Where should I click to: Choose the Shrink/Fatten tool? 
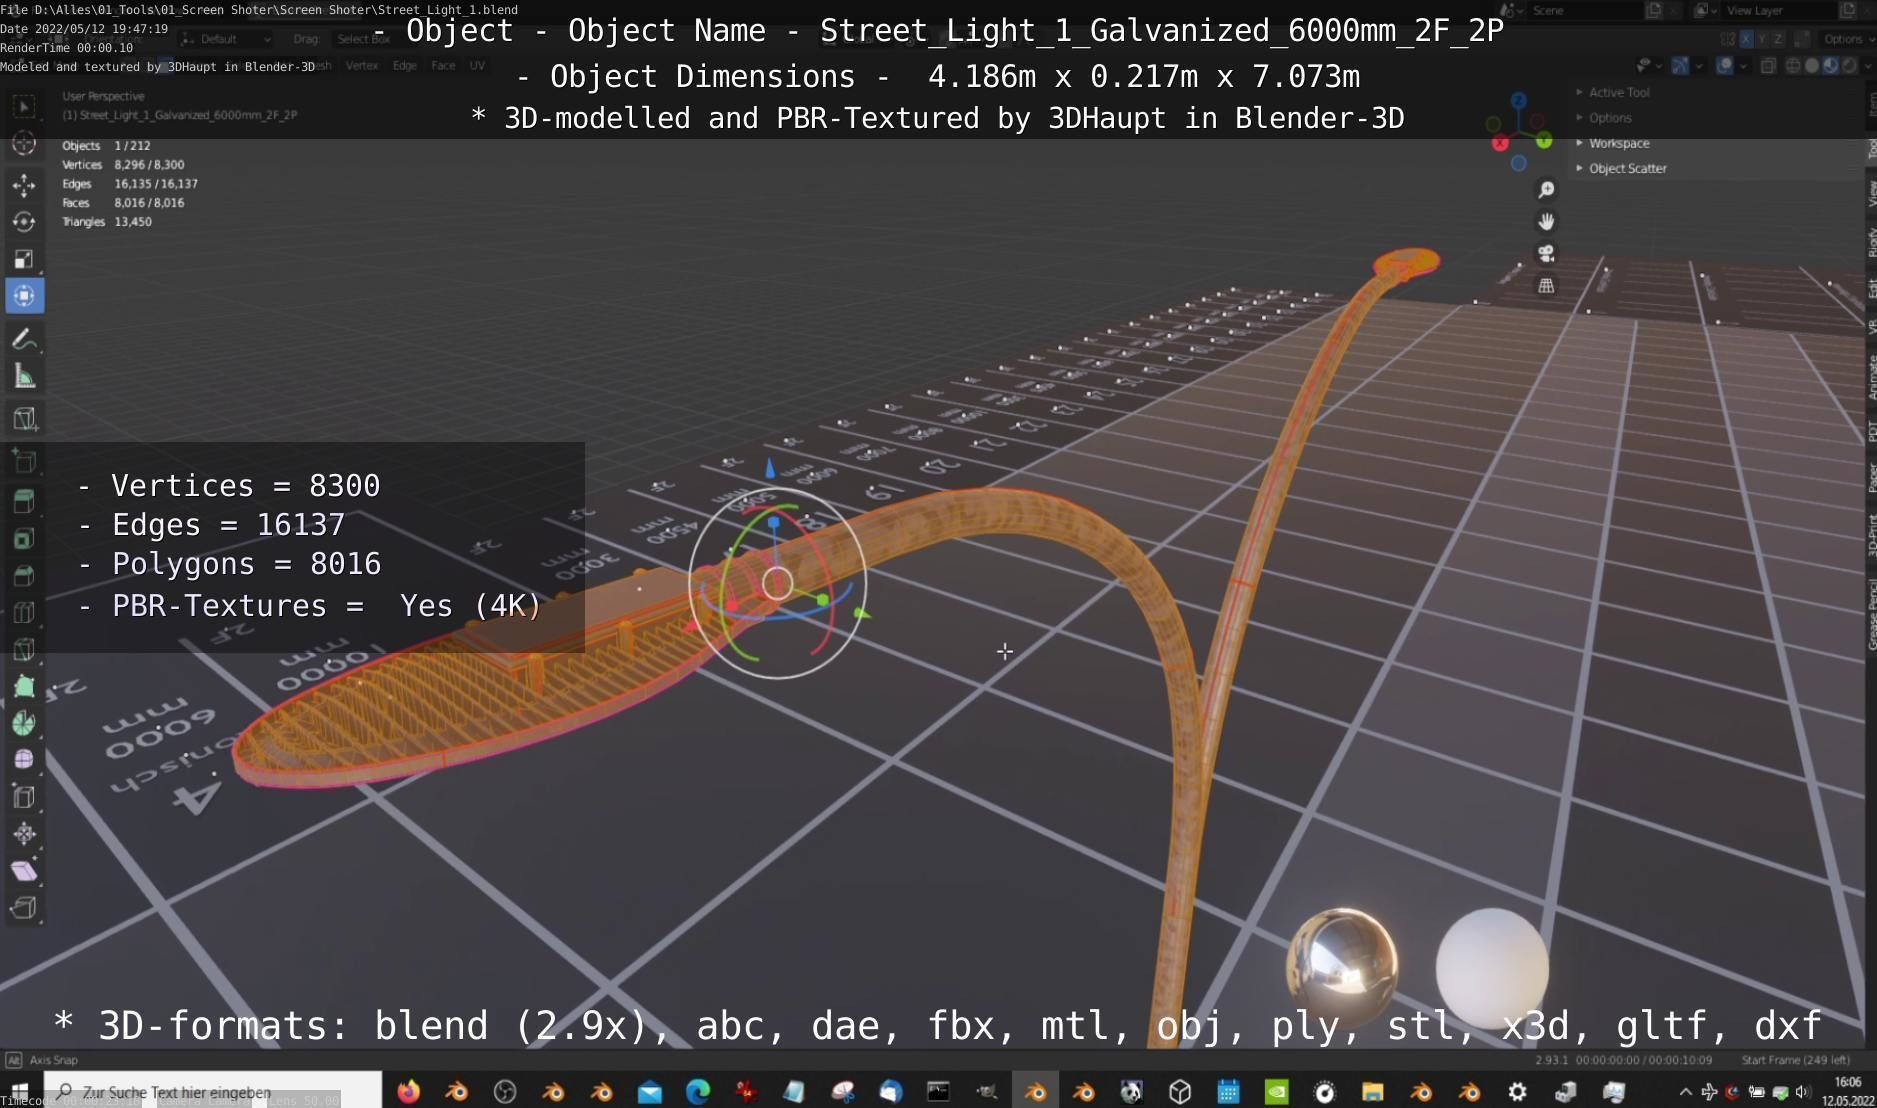24,834
